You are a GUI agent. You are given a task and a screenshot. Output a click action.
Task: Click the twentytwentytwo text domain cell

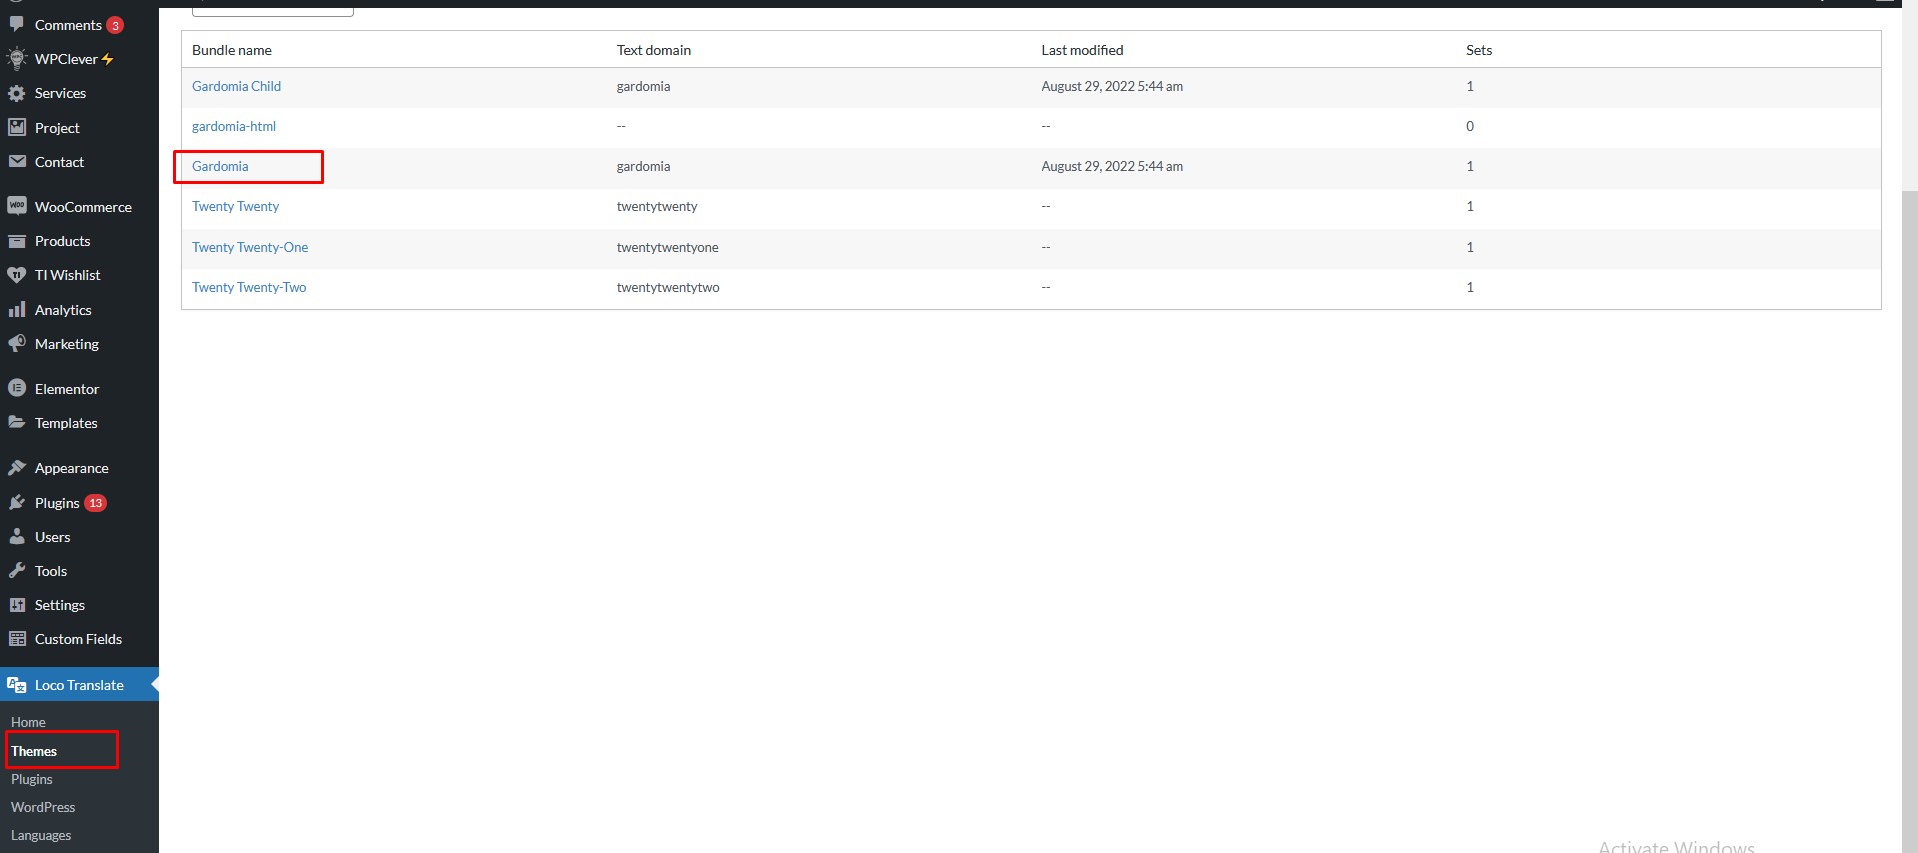pyautogui.click(x=668, y=287)
